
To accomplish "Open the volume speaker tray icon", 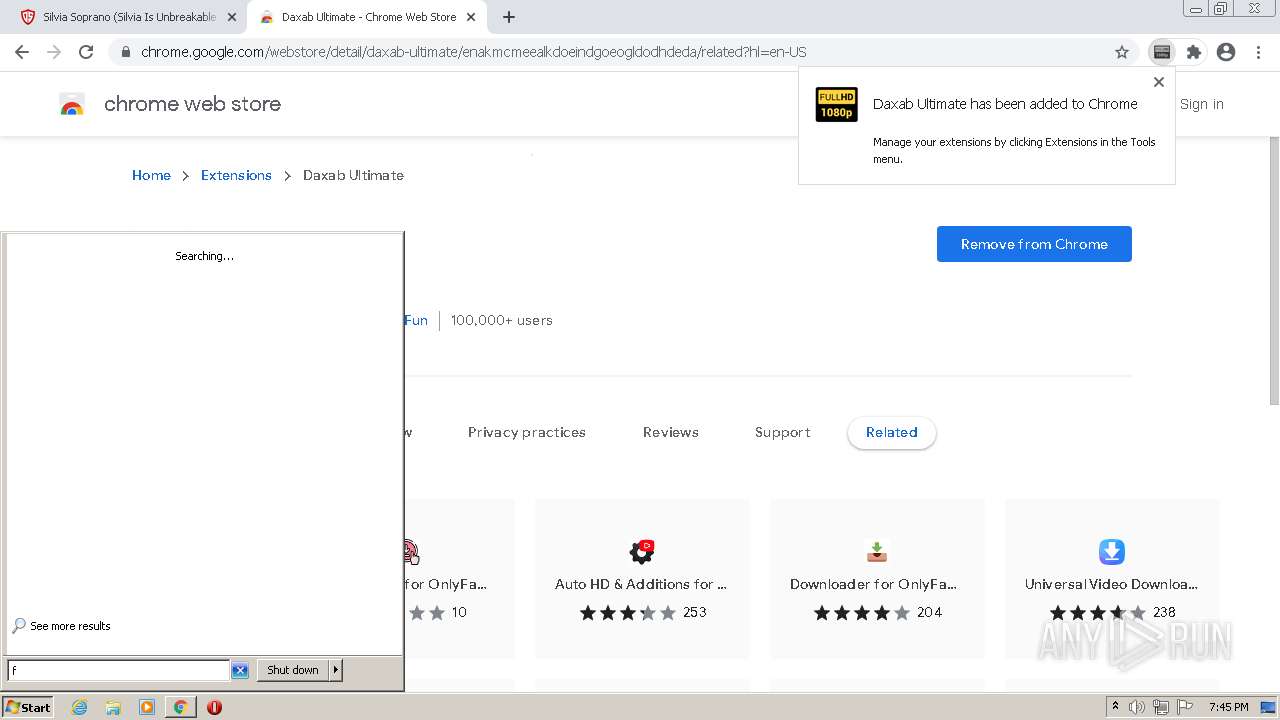I will (x=1137, y=707).
